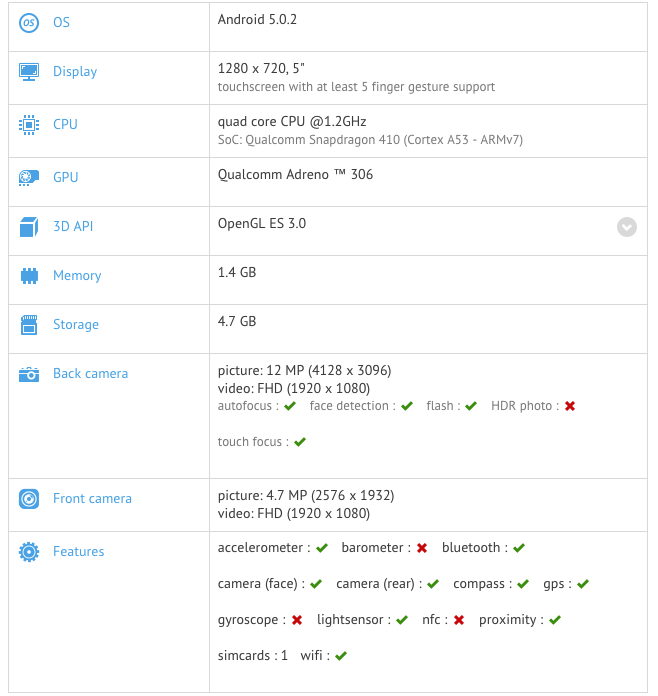This screenshot has width=658, height=696.
Task: Click the Display monitor icon
Action: click(29, 71)
